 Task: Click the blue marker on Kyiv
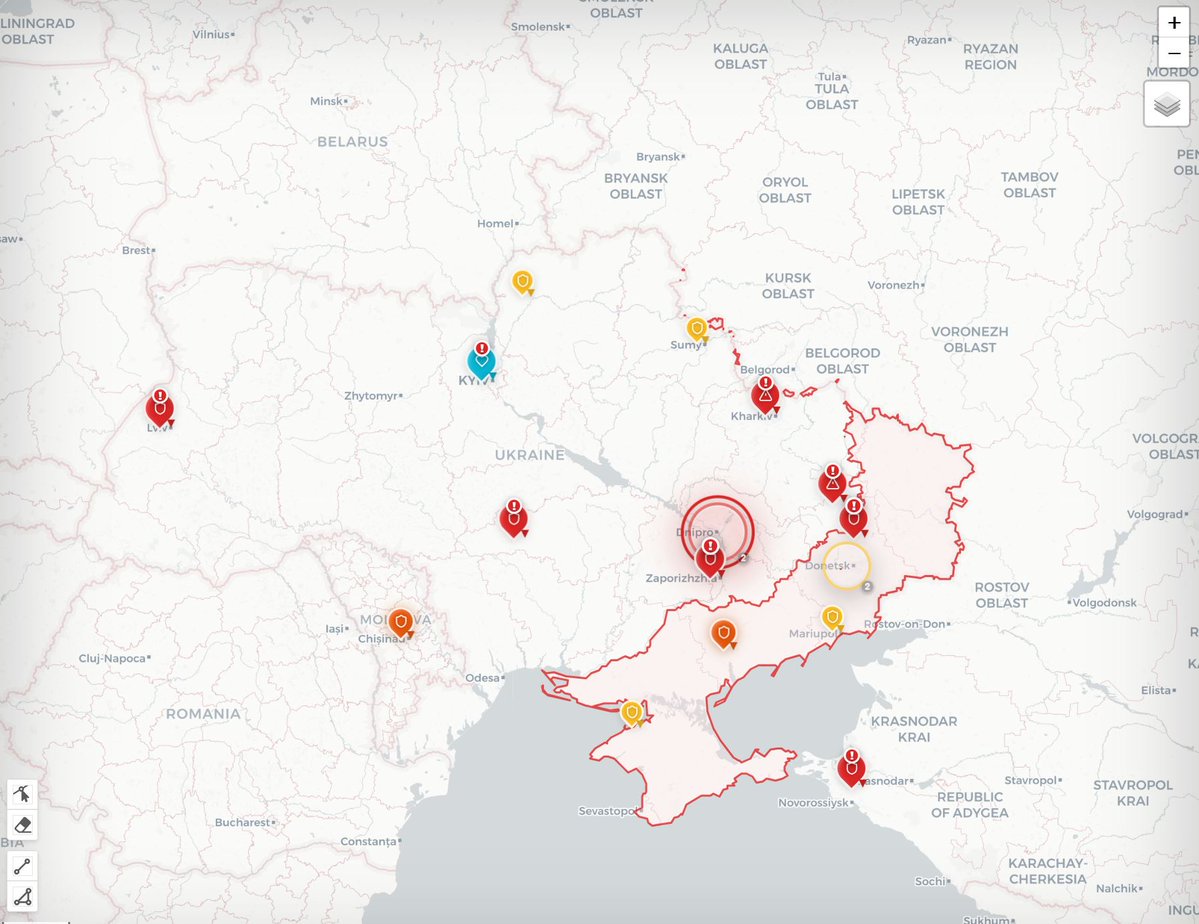click(480, 362)
